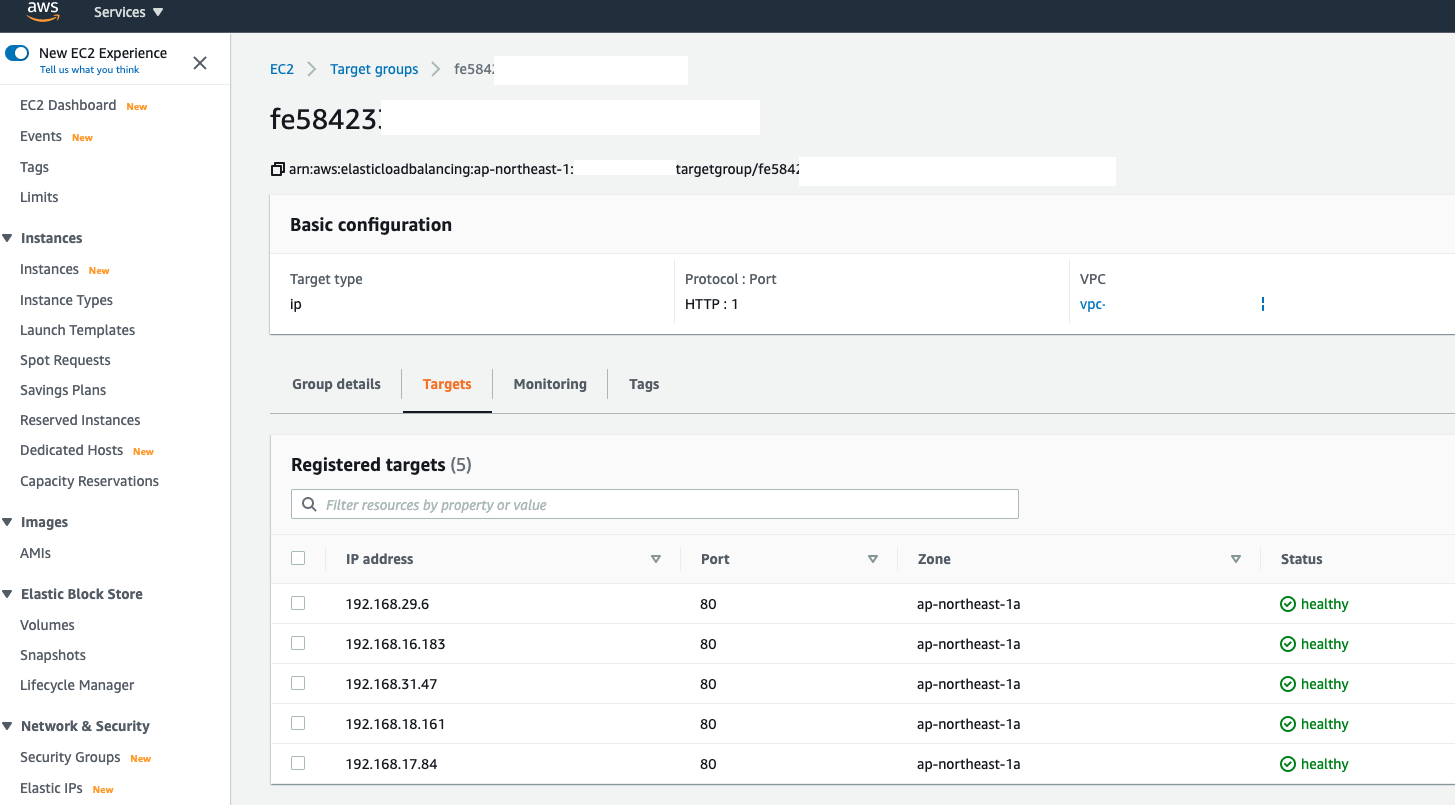
Task: Copy the target group ARN
Action: click(x=277, y=169)
